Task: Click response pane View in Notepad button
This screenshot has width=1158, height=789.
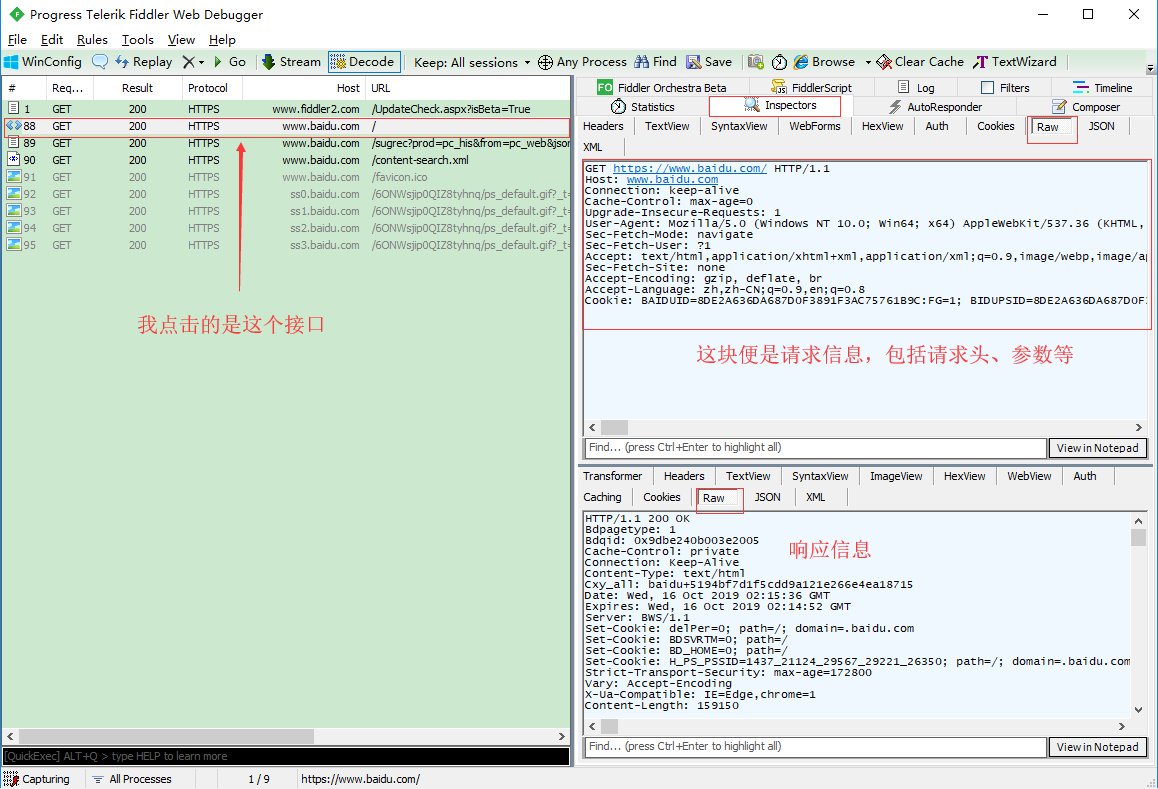Action: (x=1097, y=747)
